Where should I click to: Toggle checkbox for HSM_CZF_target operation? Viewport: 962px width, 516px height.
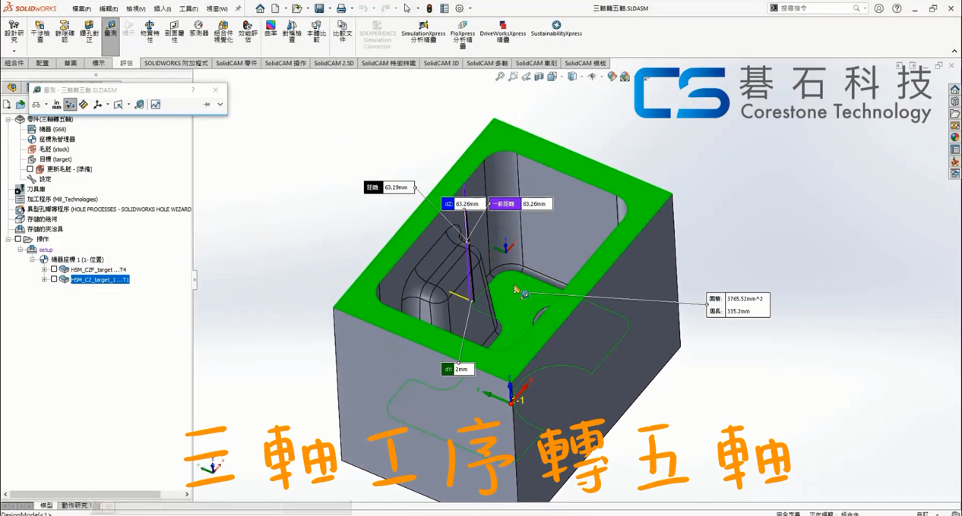click(x=54, y=269)
